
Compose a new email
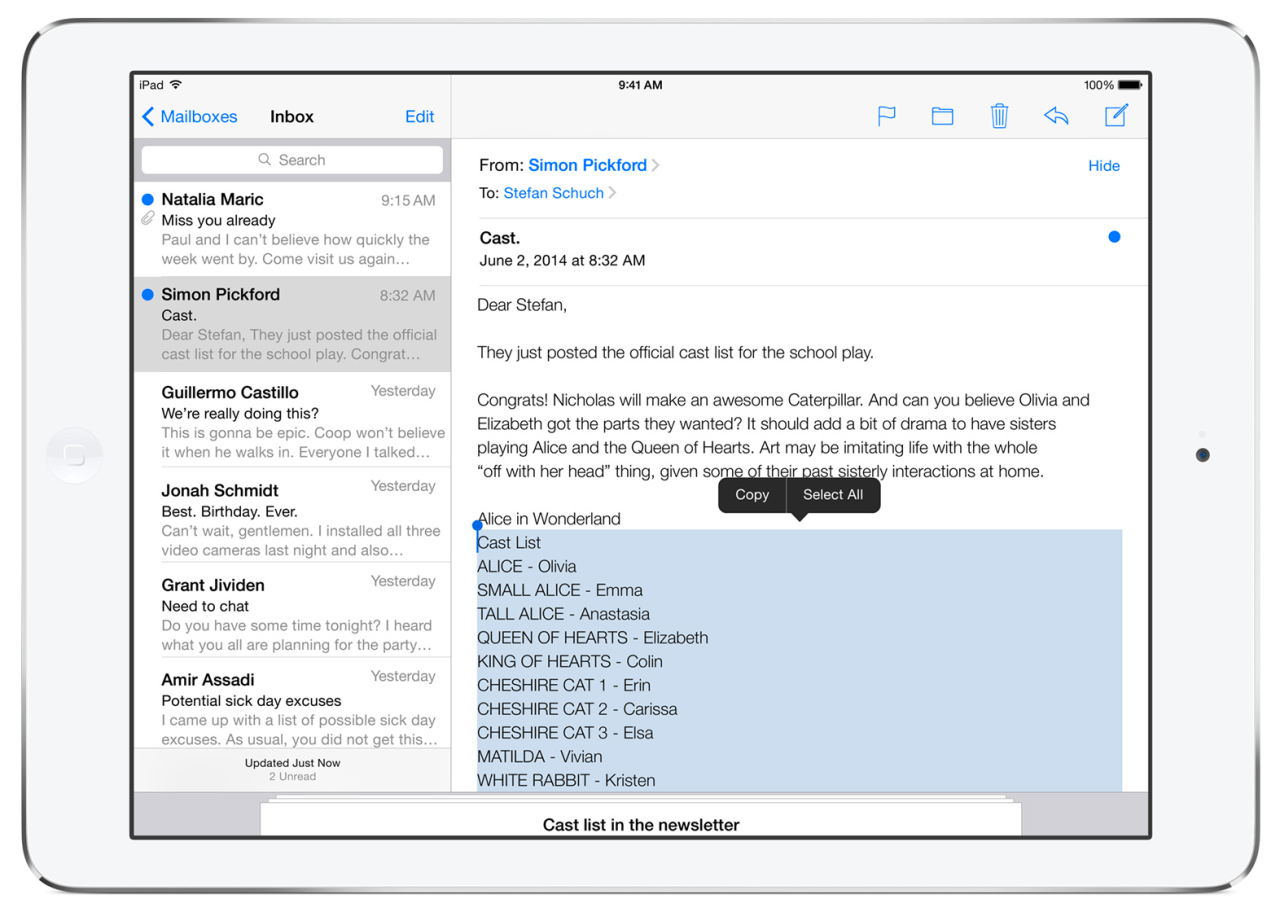pos(1116,116)
